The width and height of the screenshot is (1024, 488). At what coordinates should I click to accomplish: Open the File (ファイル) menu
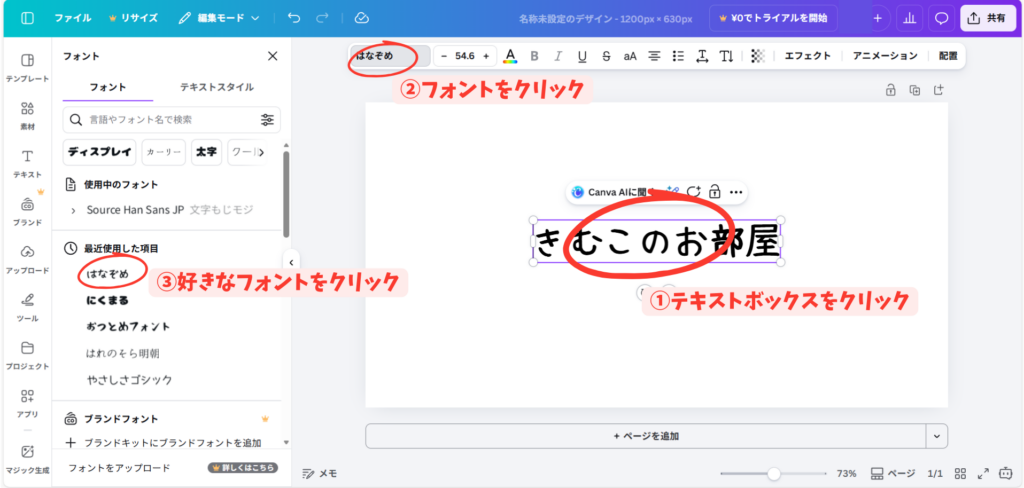(73, 18)
